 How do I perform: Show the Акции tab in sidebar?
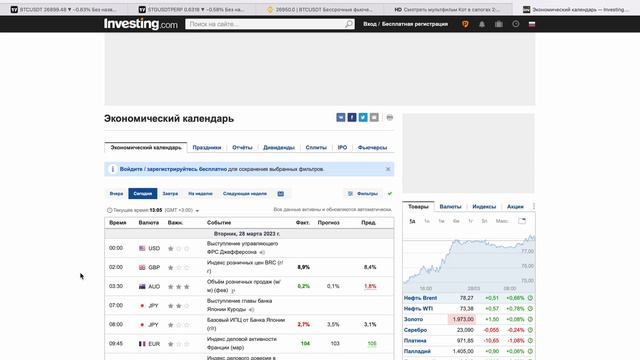point(515,207)
